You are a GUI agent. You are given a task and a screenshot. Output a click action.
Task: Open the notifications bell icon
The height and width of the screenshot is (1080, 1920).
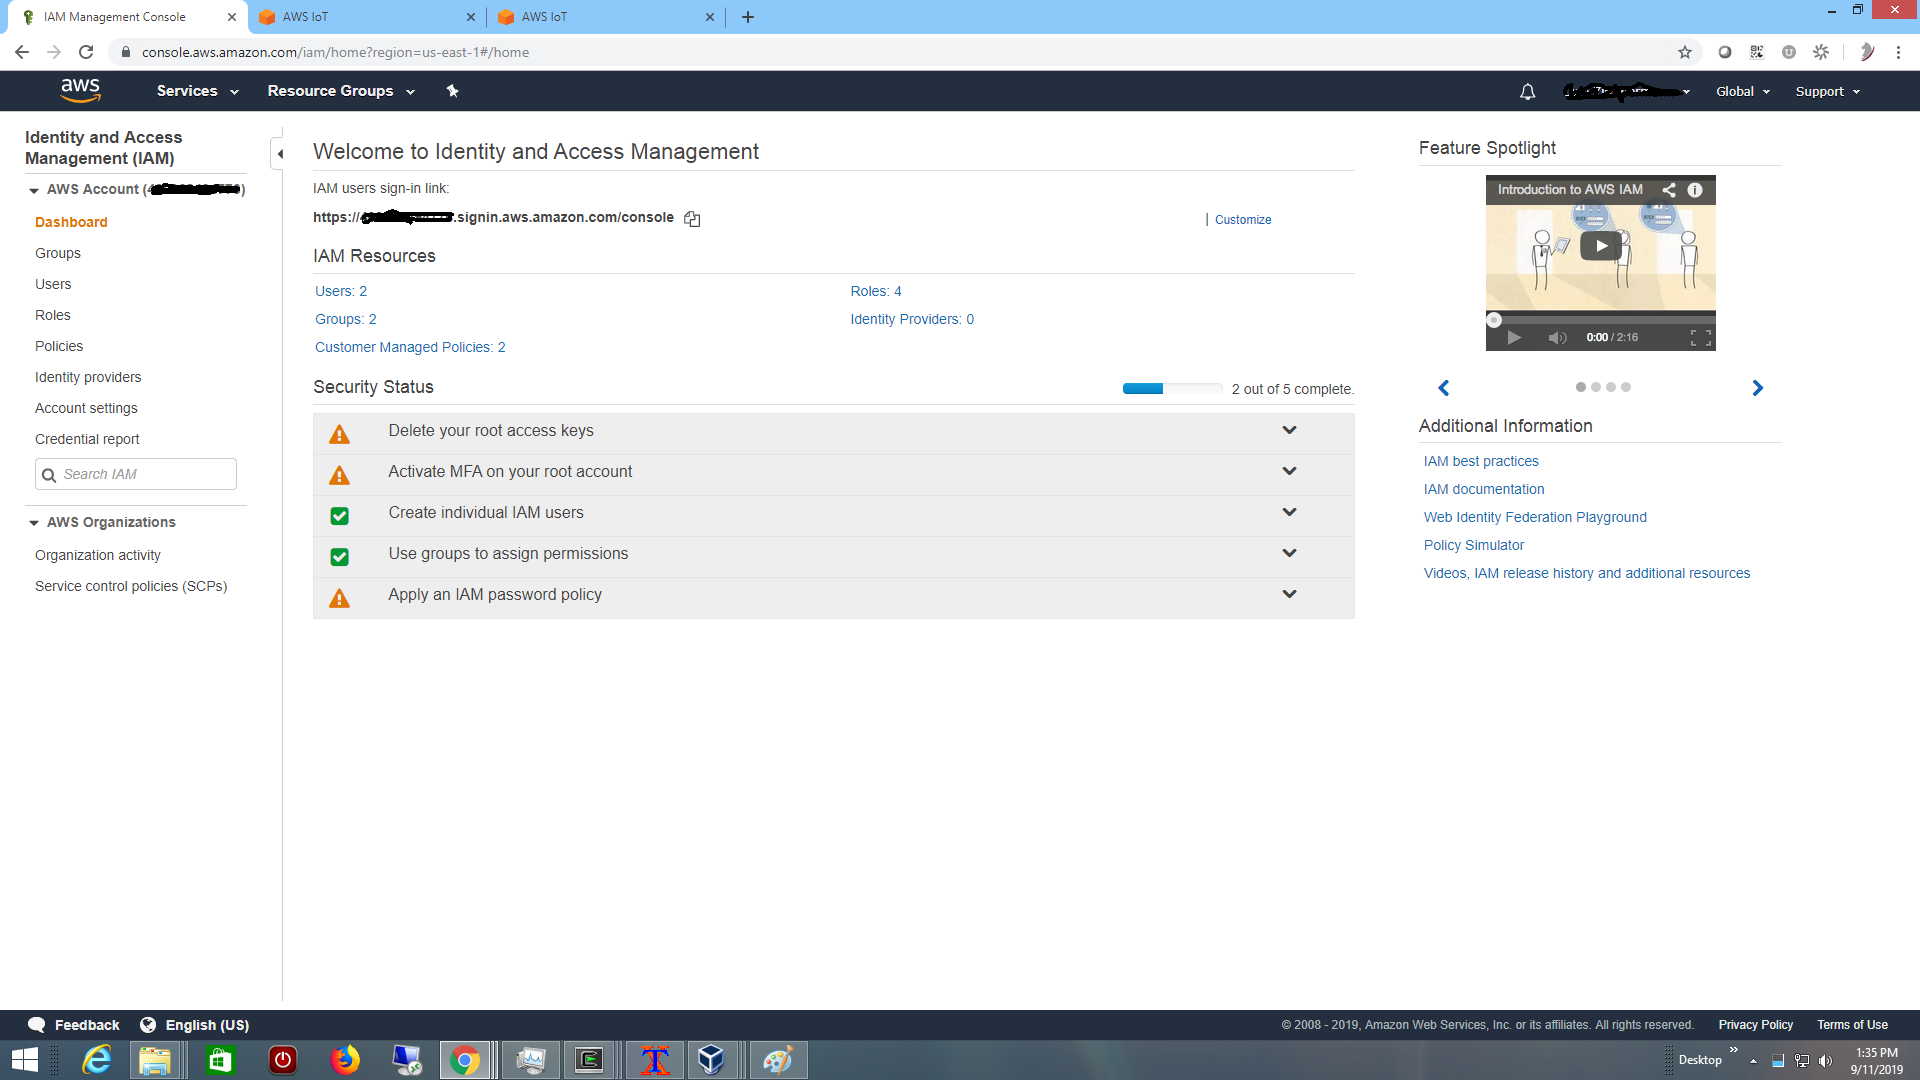point(1527,92)
